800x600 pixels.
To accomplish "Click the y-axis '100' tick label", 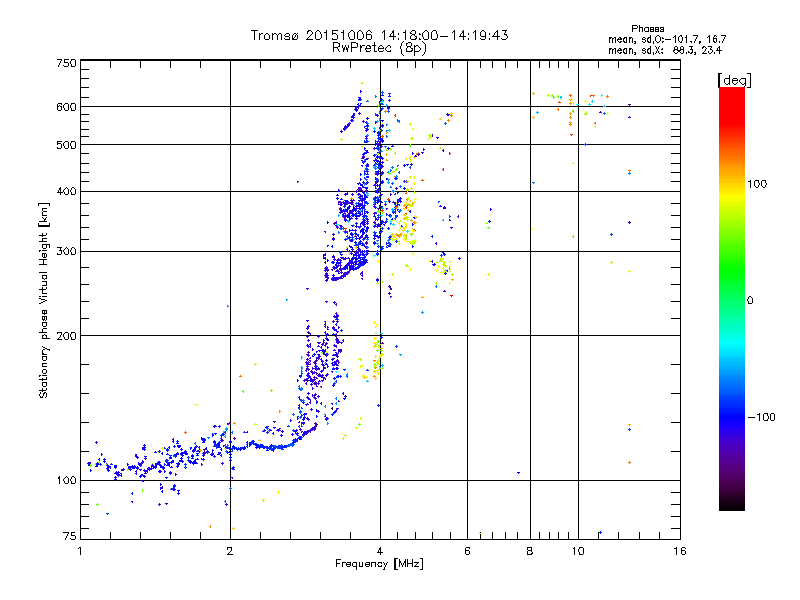I will click(66, 481).
